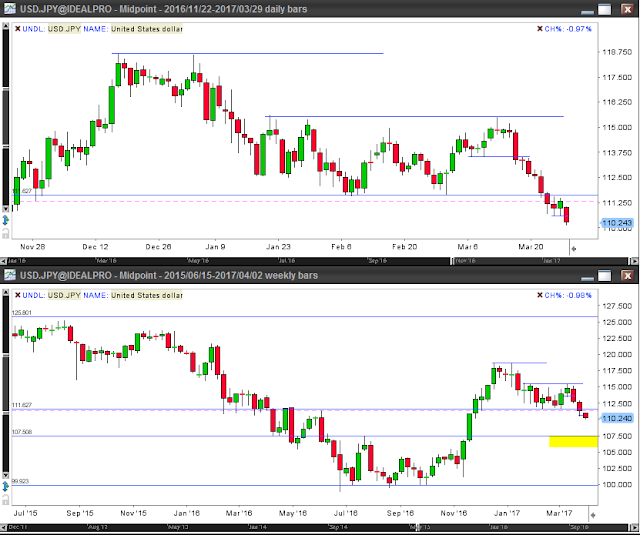640x535 pixels.
Task: Click the 110.240 current price tag on weekly chart
Action: (617, 418)
